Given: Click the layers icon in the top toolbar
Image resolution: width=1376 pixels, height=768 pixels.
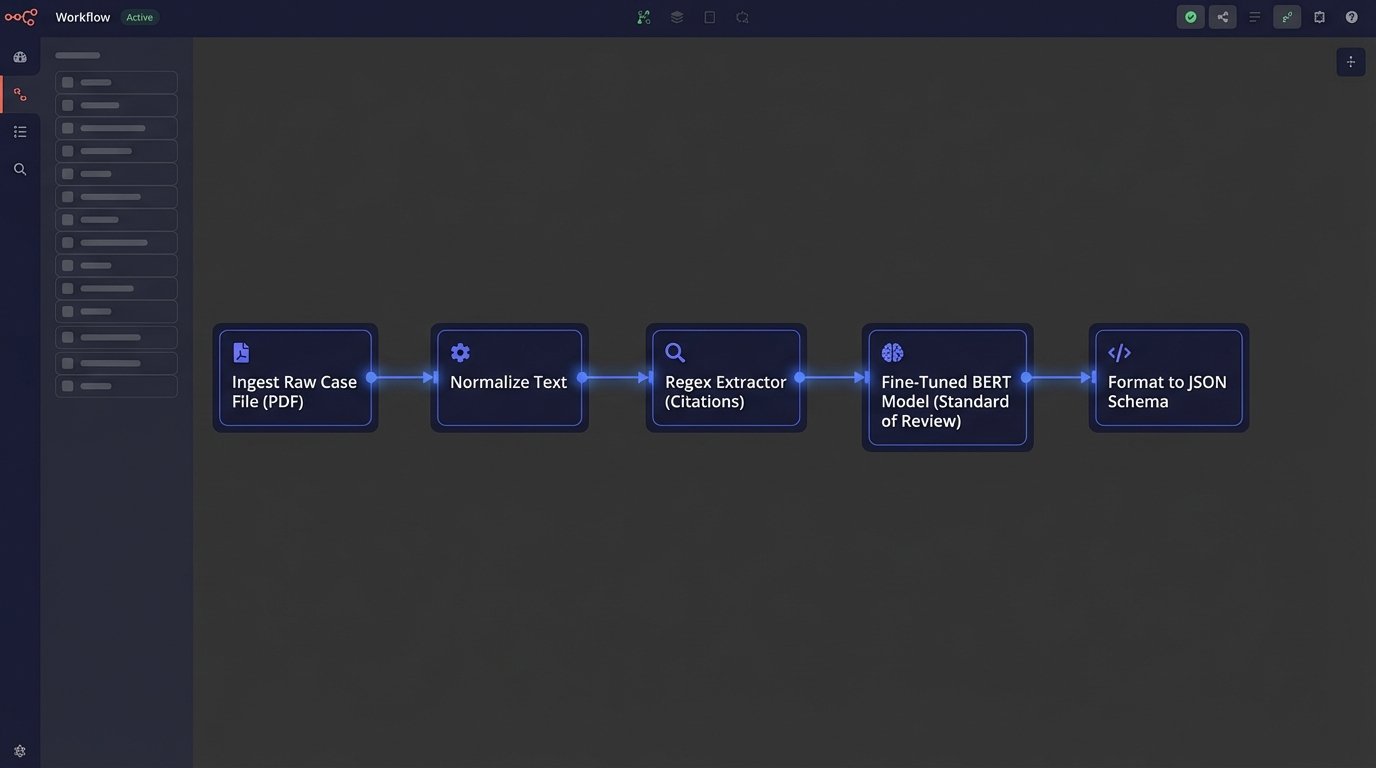Looking at the screenshot, I should [x=676, y=17].
